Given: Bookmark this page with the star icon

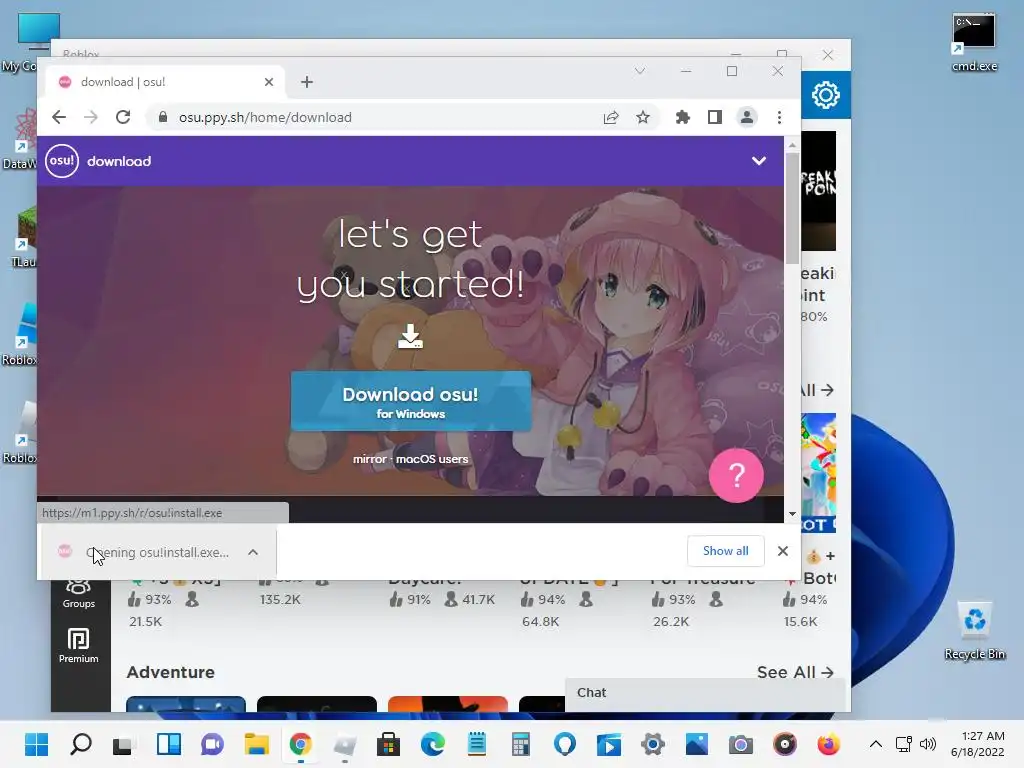Looking at the screenshot, I should (643, 118).
